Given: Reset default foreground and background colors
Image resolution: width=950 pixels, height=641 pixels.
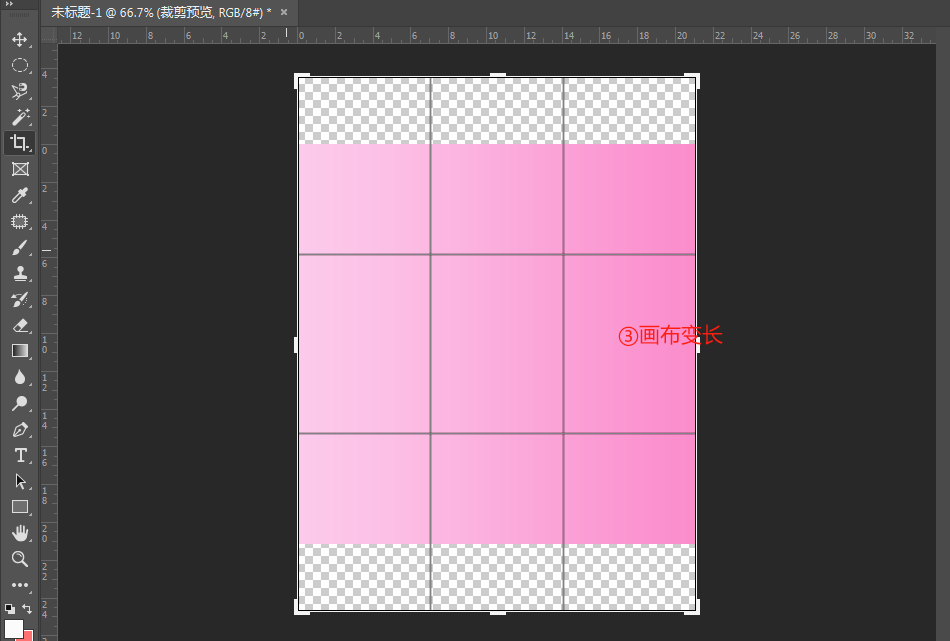Looking at the screenshot, I should 10,608.
